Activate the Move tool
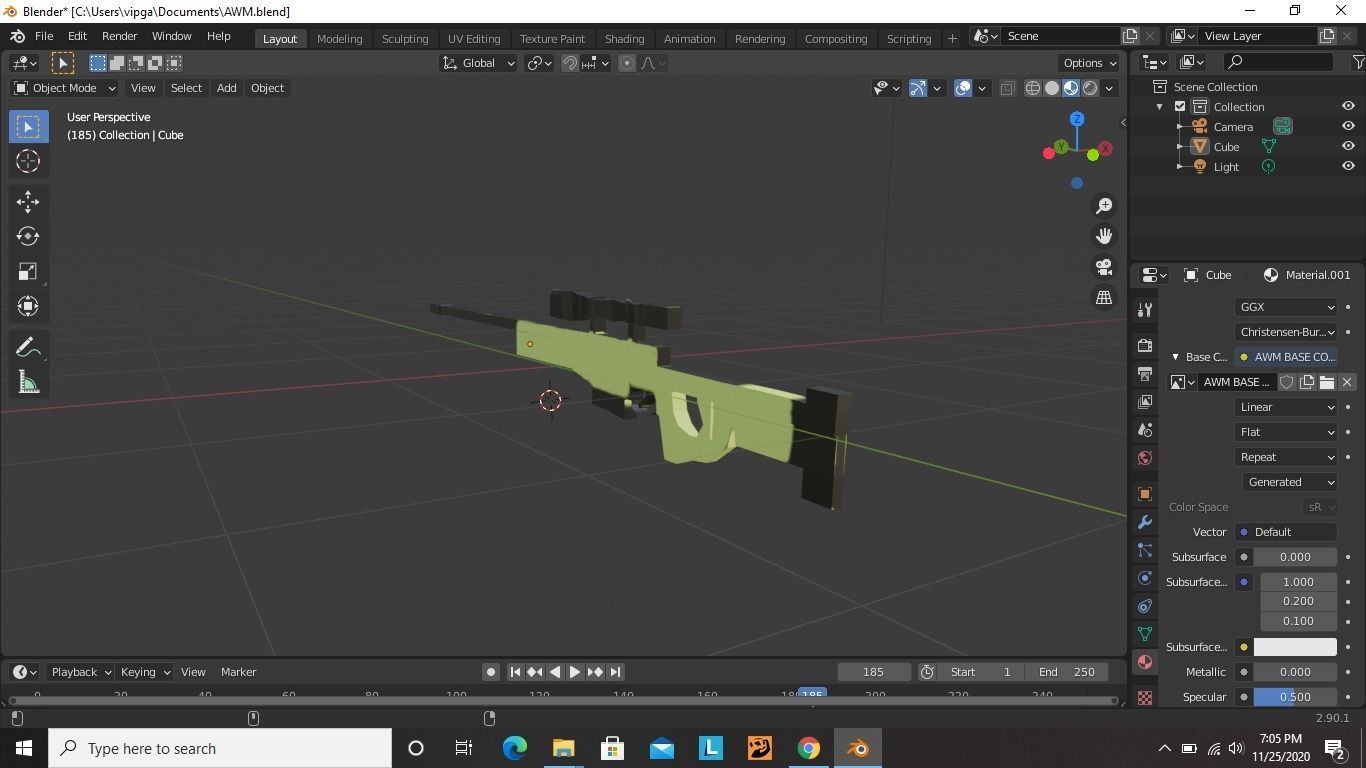The width and height of the screenshot is (1366, 768). coord(28,201)
